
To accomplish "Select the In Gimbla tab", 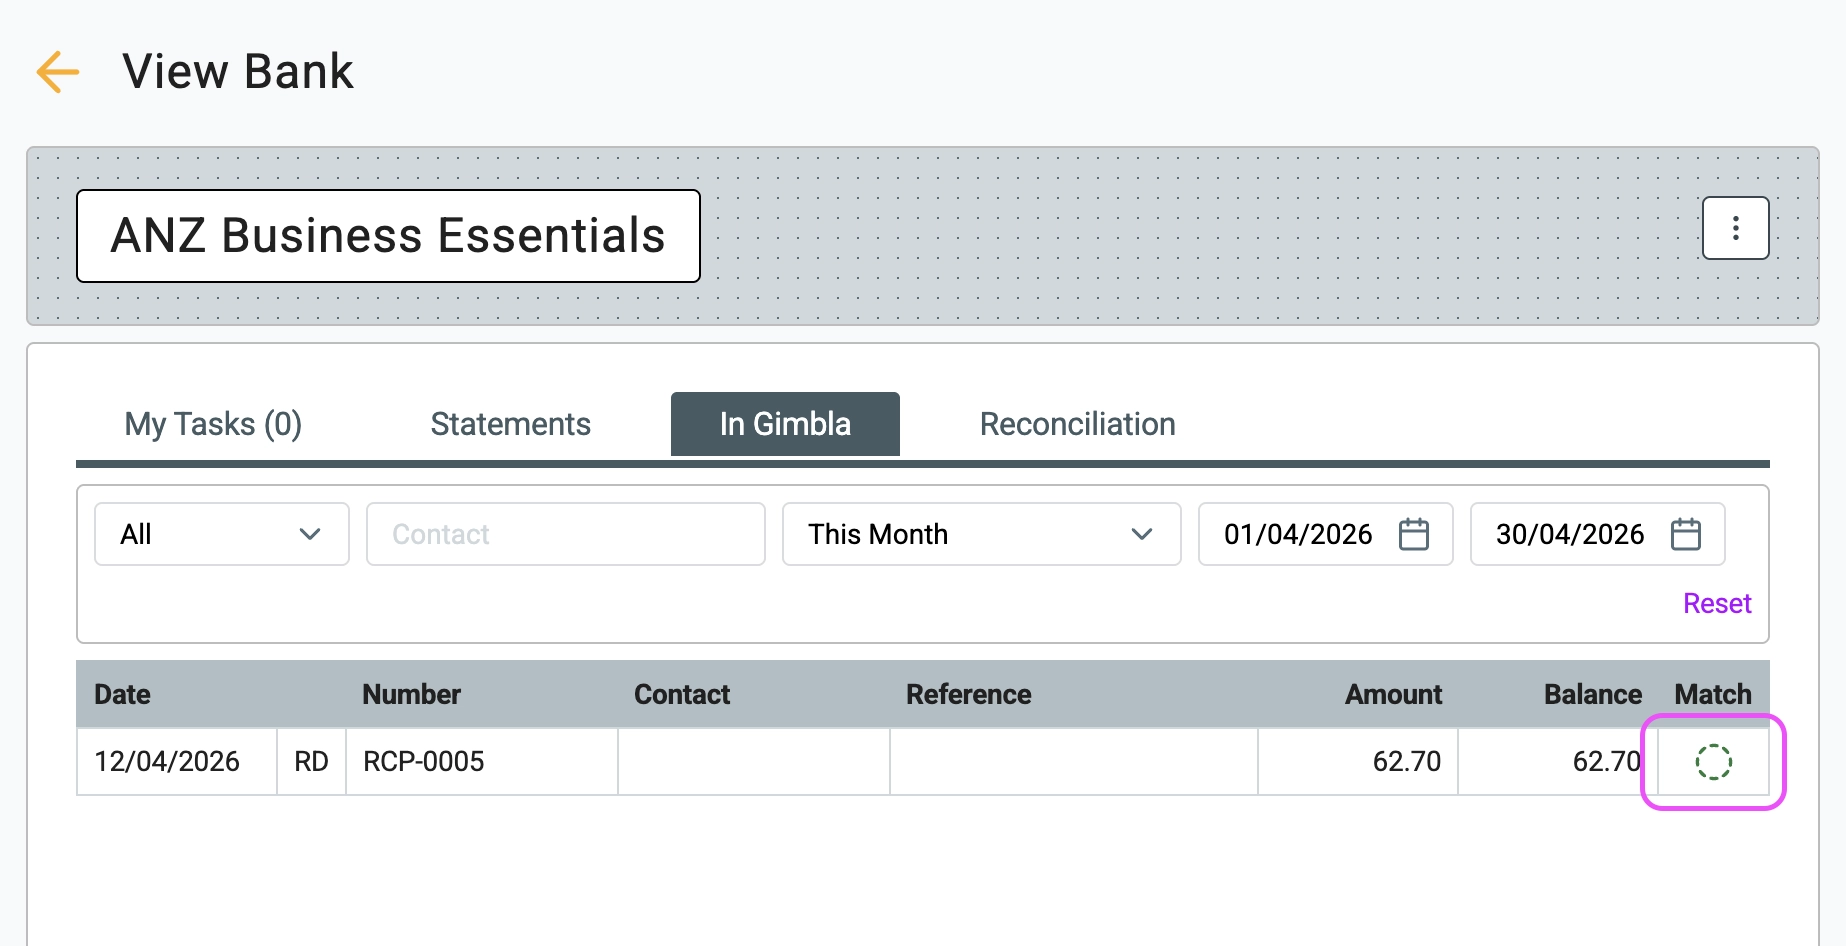I will pos(785,424).
